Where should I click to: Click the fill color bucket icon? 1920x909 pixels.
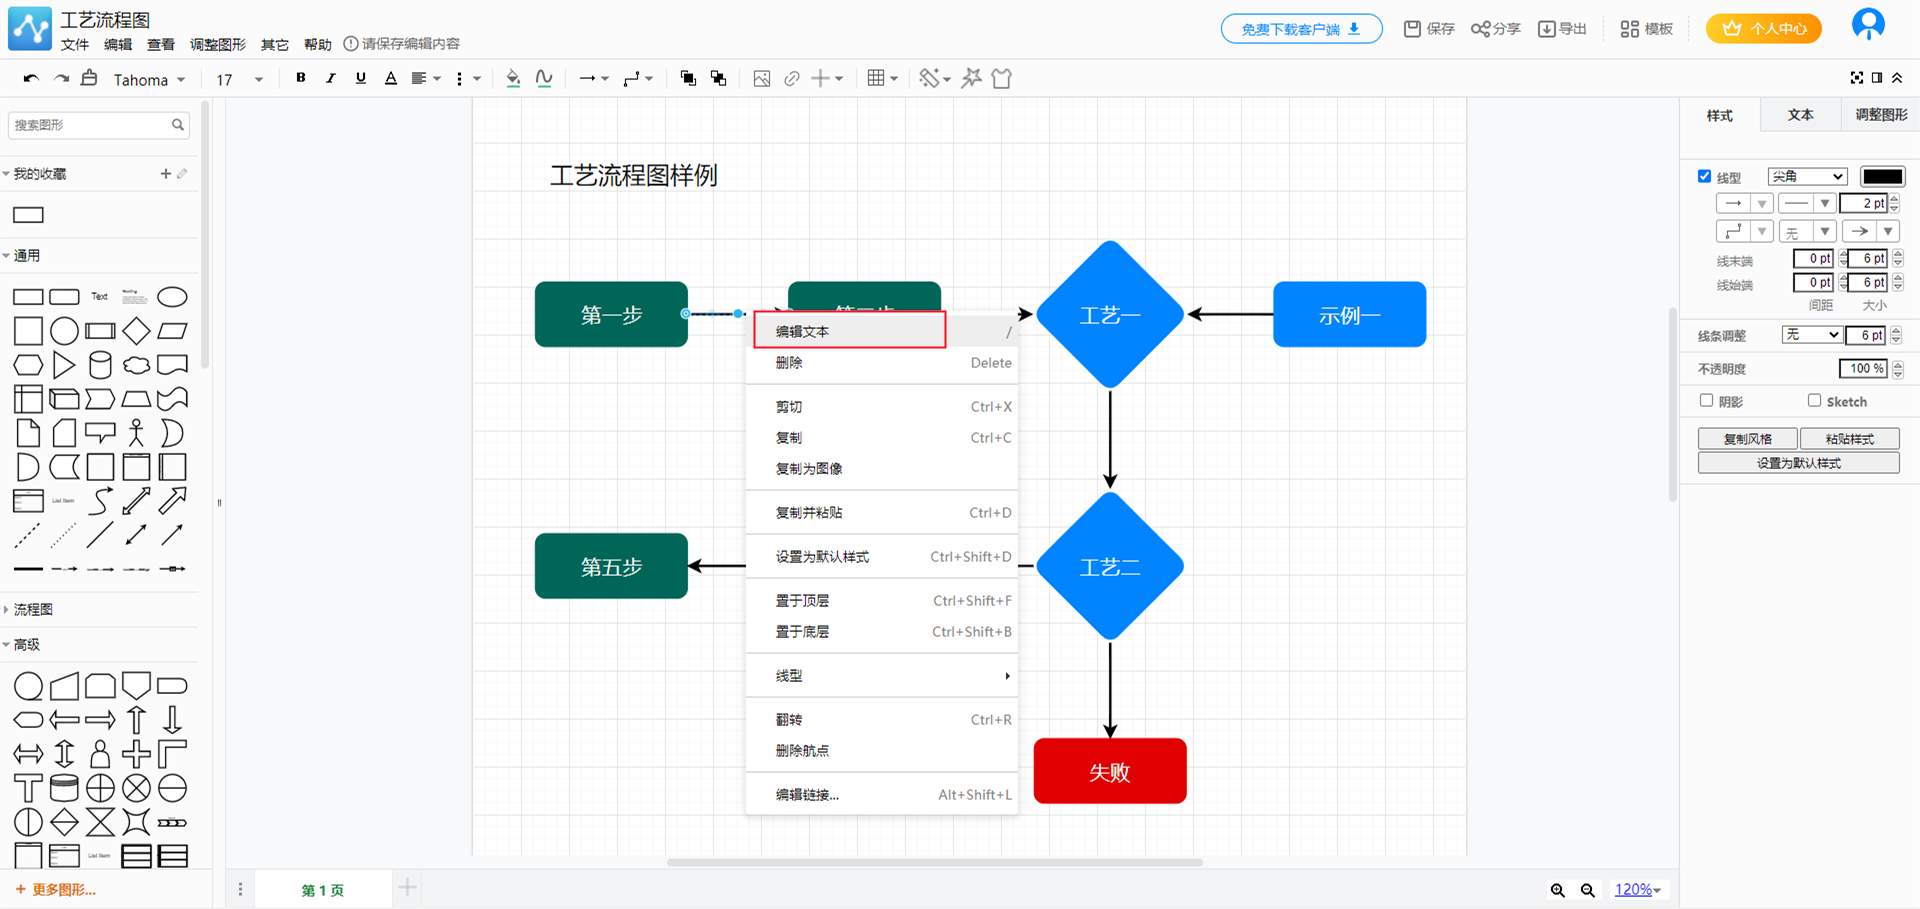pos(513,78)
